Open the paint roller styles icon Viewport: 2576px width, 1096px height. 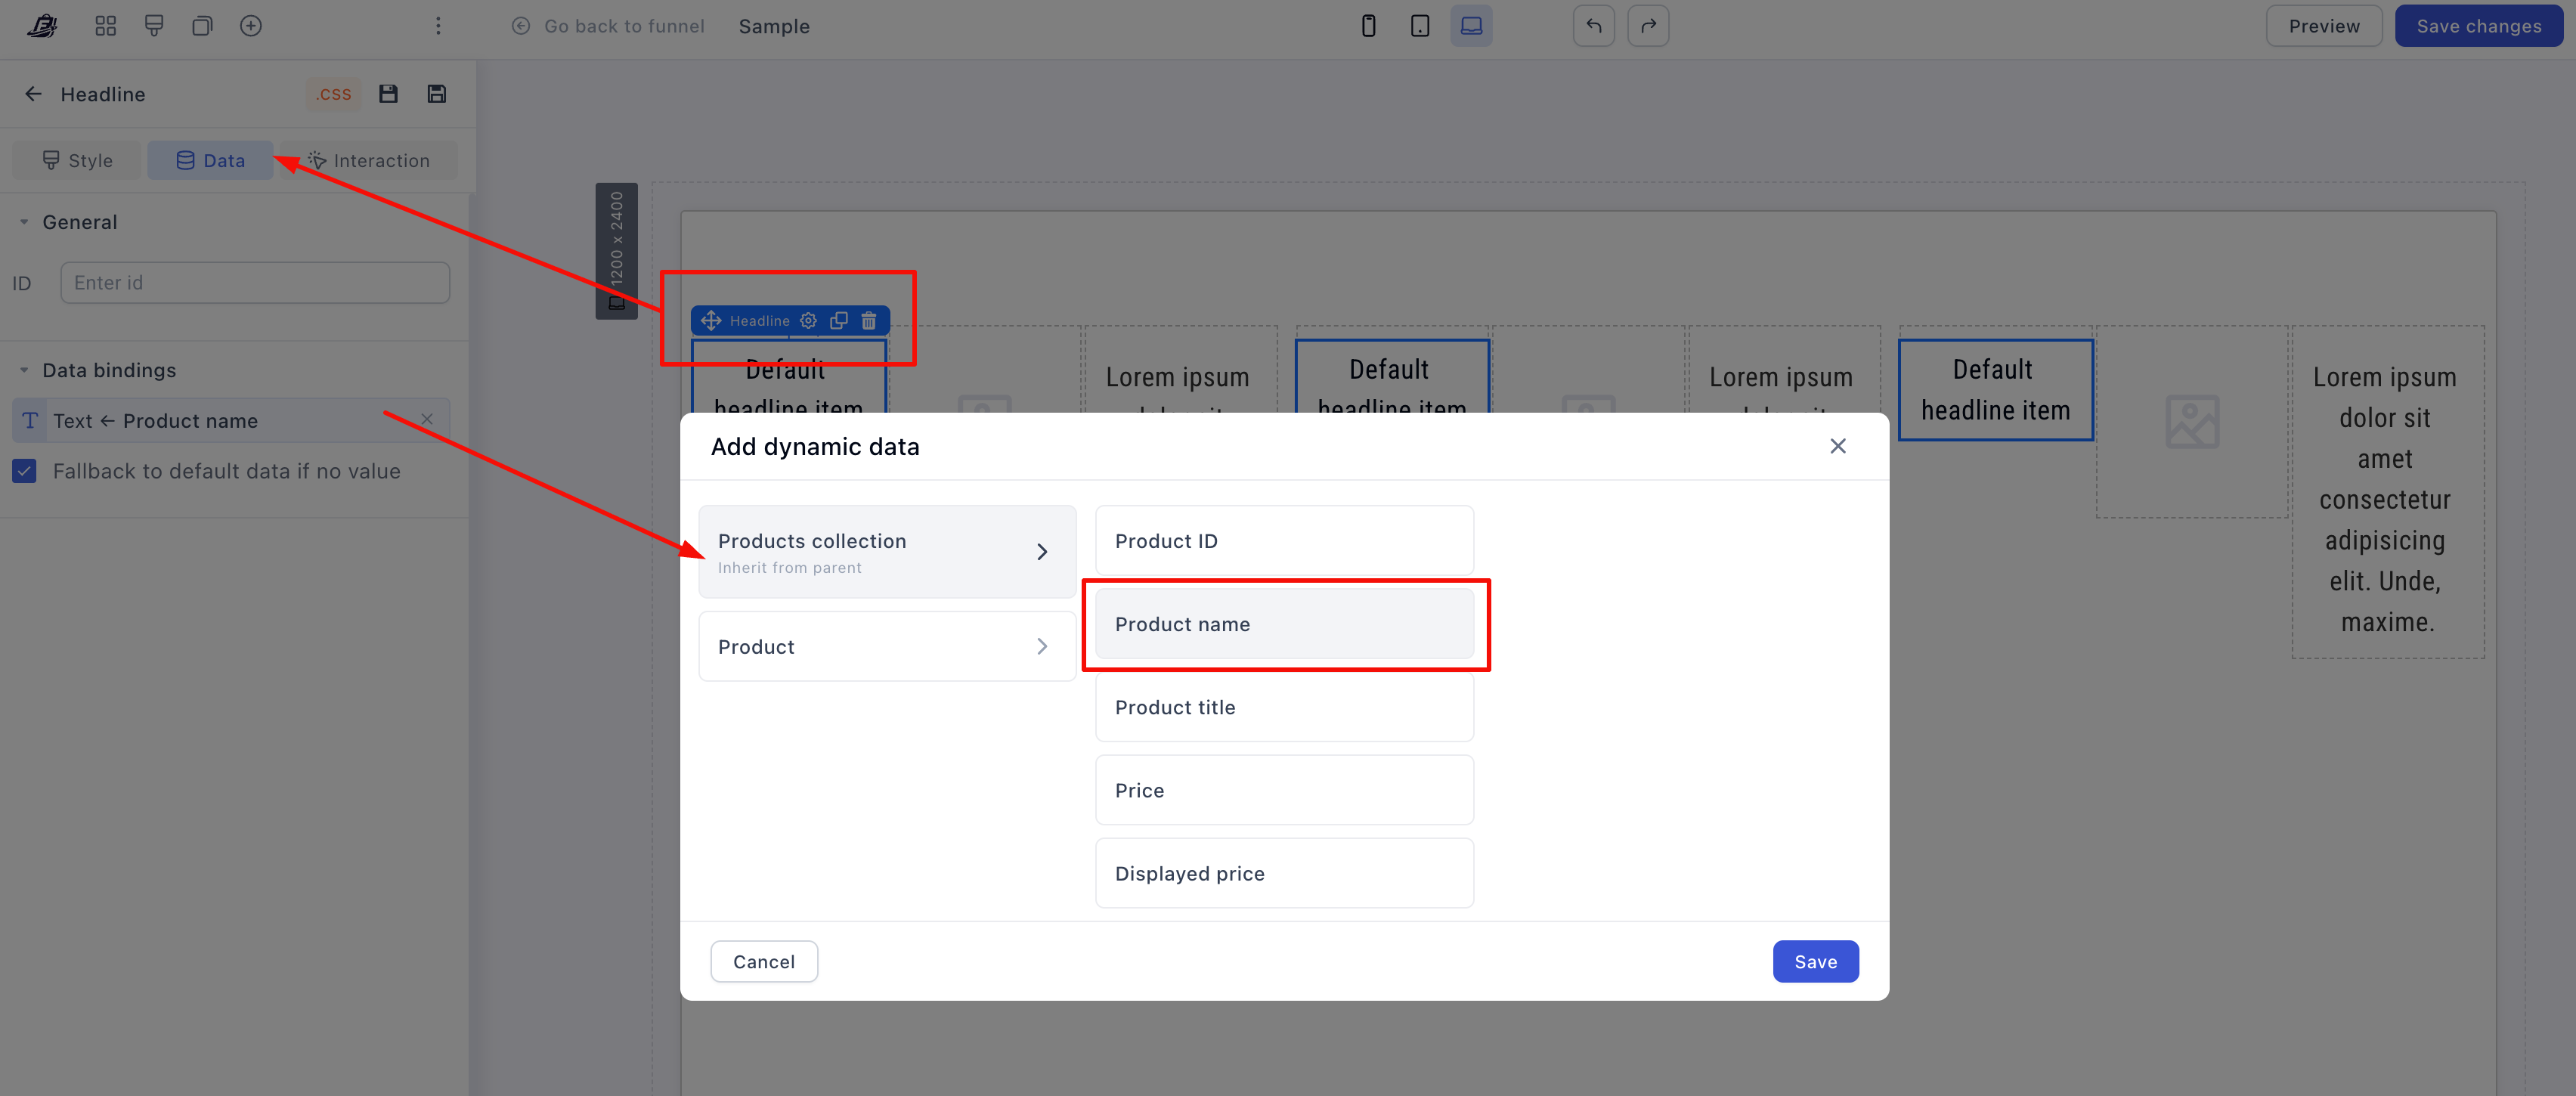[x=154, y=26]
